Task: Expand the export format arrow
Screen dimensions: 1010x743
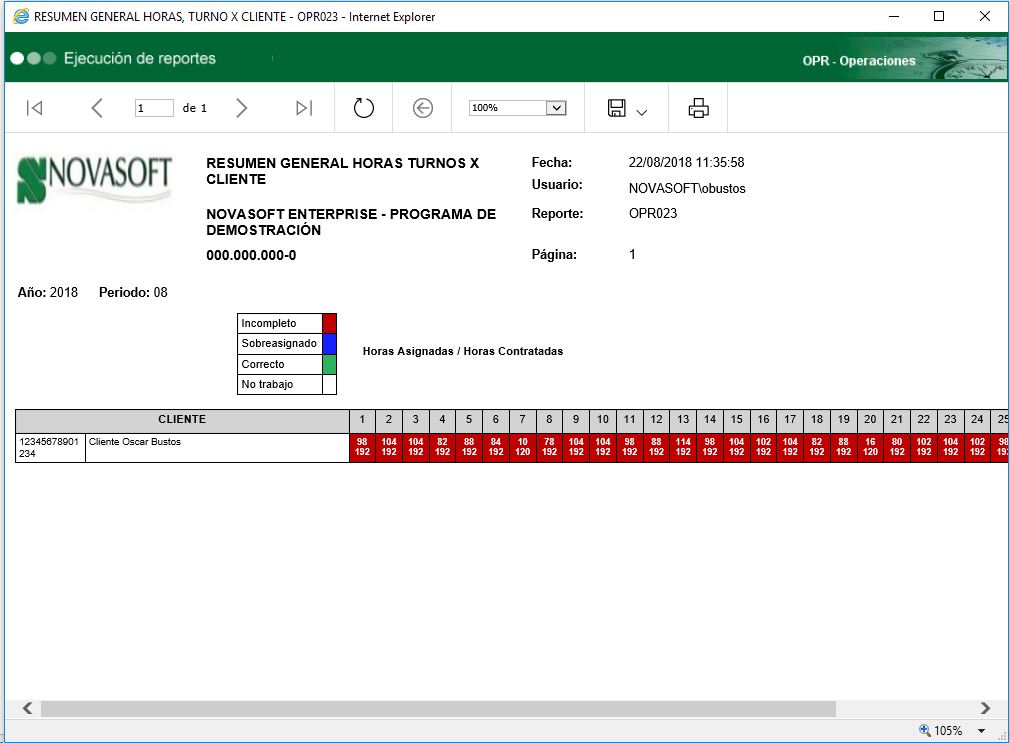Action: (642, 112)
